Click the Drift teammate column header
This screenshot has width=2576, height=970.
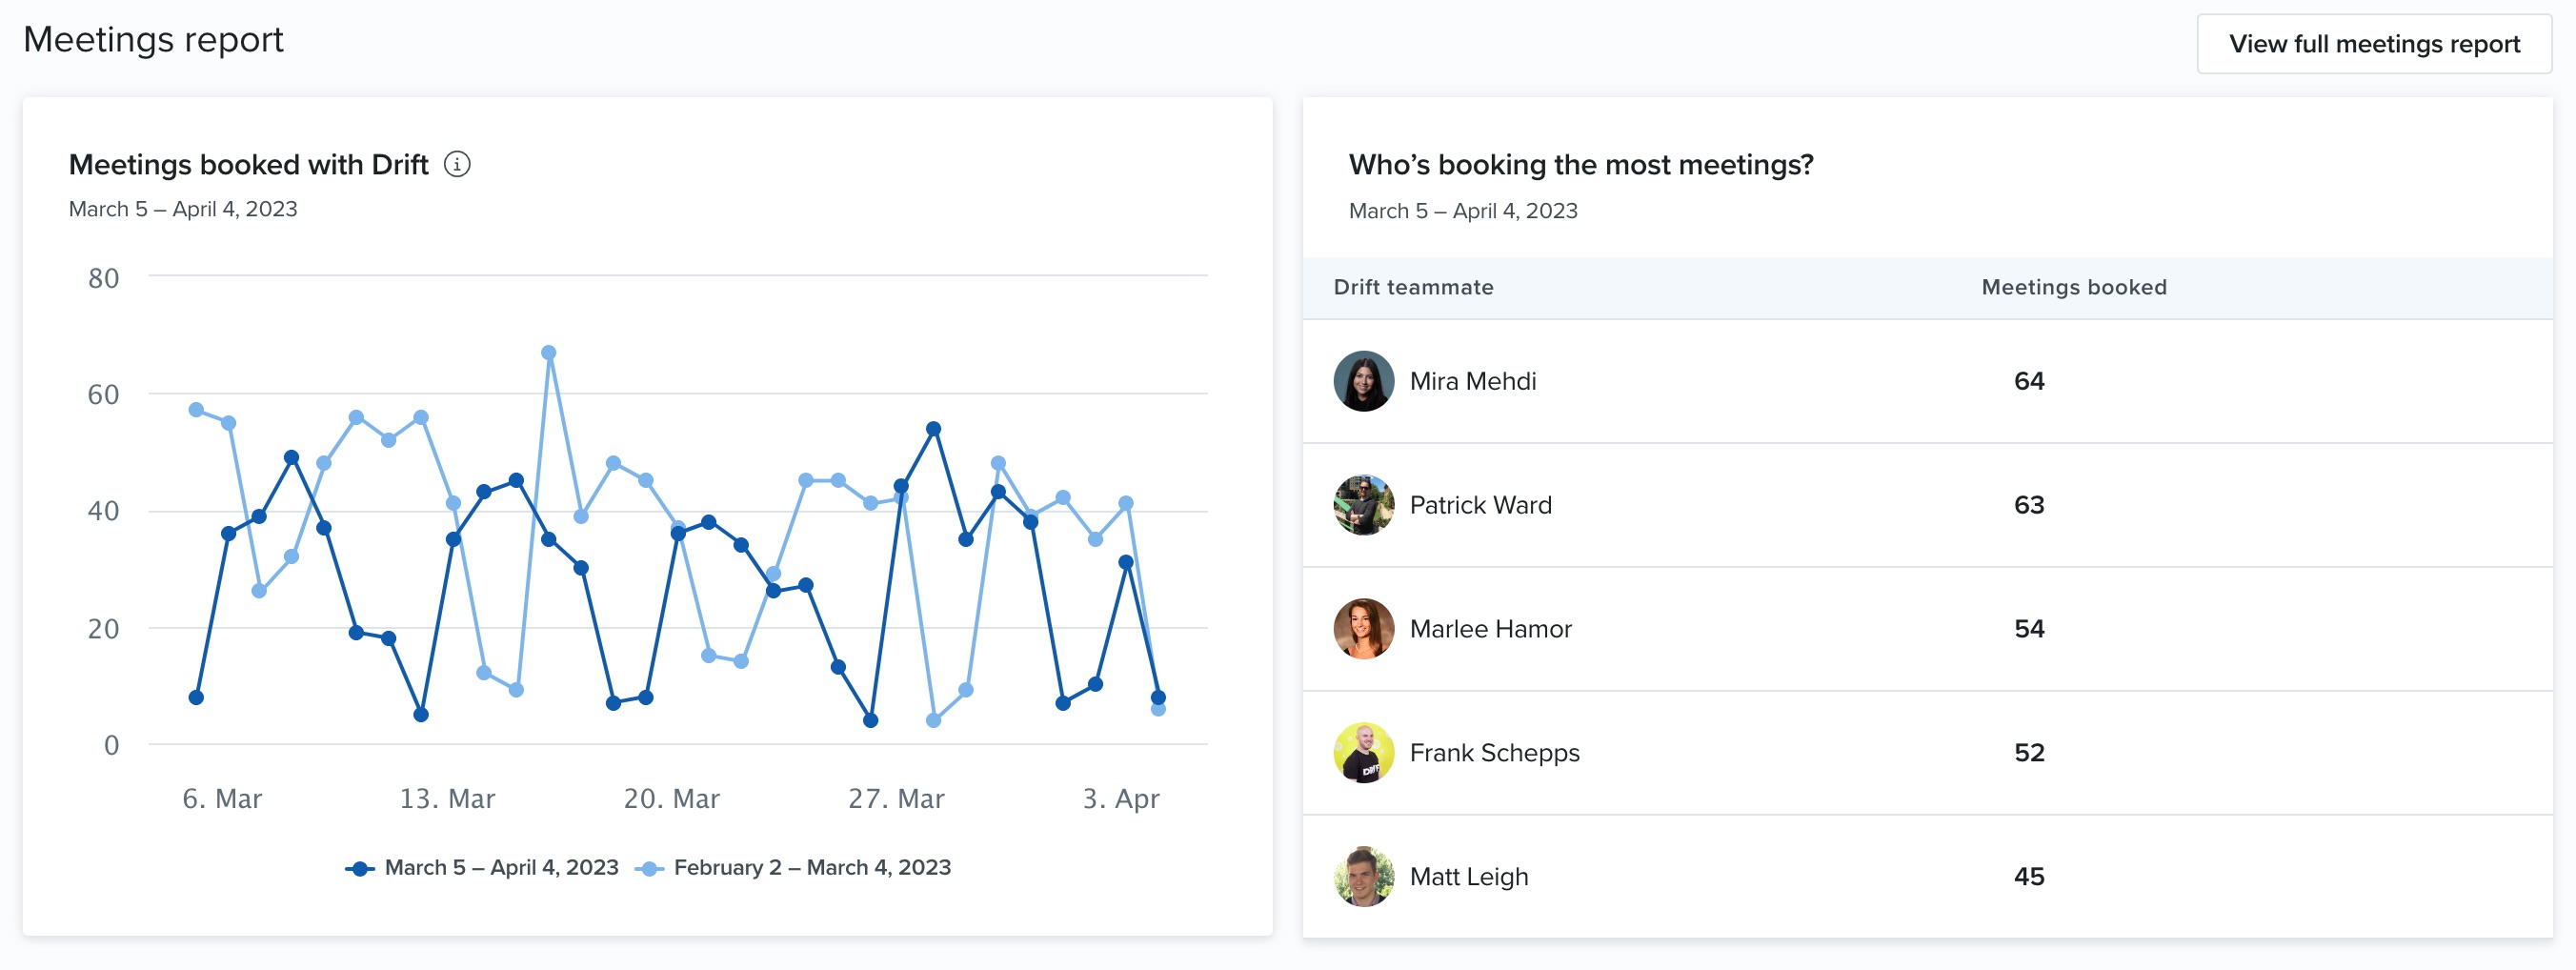(1413, 287)
